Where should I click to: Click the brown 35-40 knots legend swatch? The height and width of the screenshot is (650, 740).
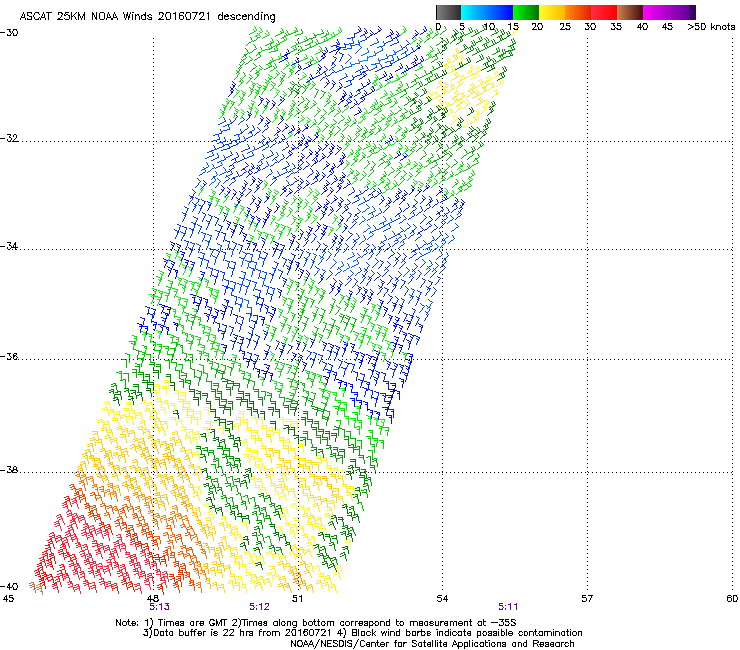tap(630, 12)
